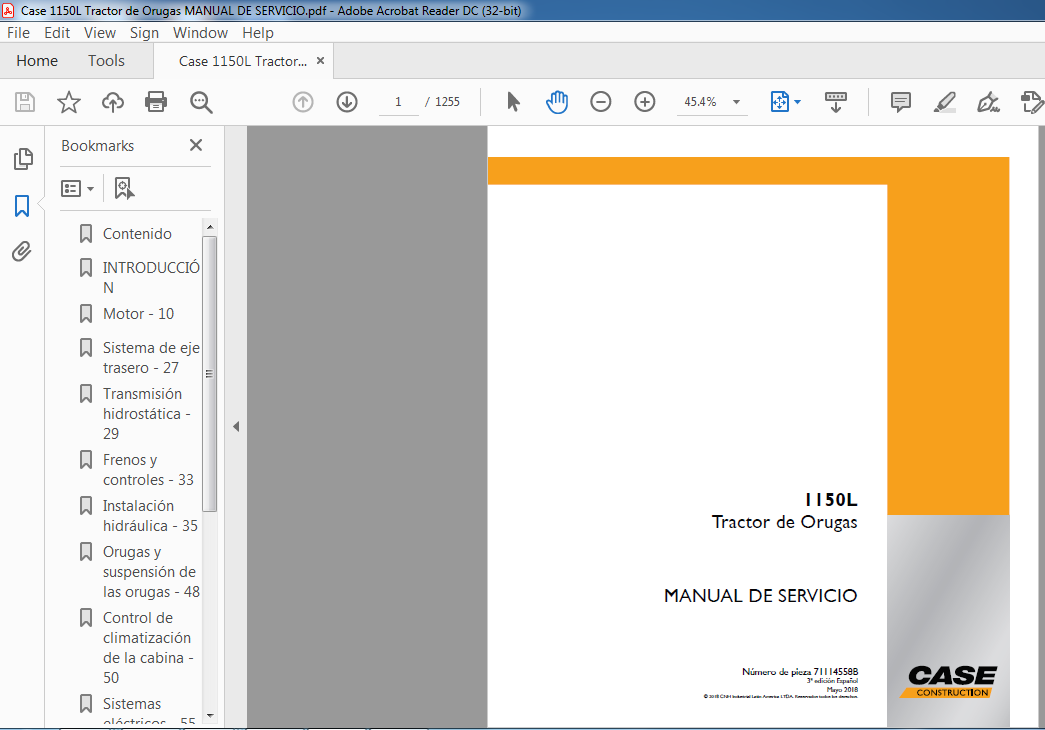Expand fit page options arrow
This screenshot has width=1045, height=730.
798,102
